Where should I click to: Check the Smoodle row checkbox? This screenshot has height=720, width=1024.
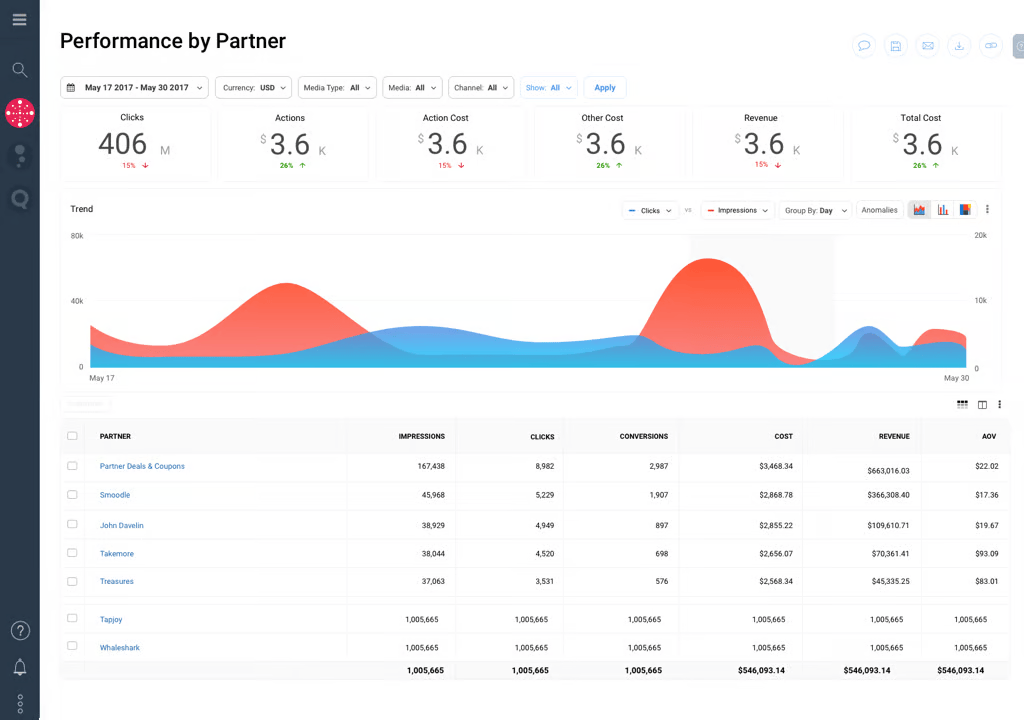click(72, 495)
